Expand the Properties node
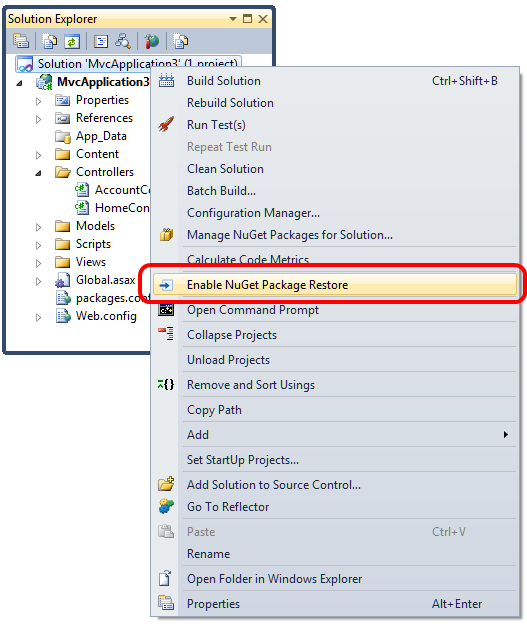527x624 pixels. click(x=39, y=101)
